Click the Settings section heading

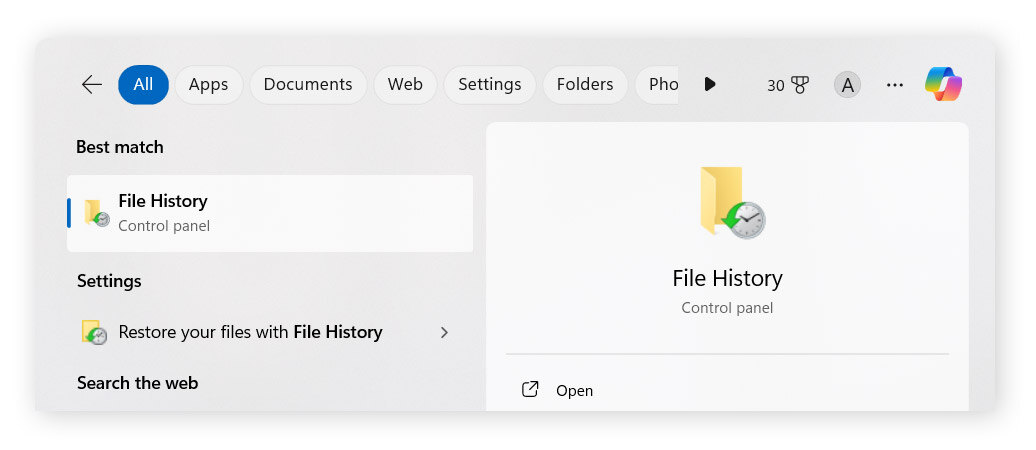coord(109,281)
